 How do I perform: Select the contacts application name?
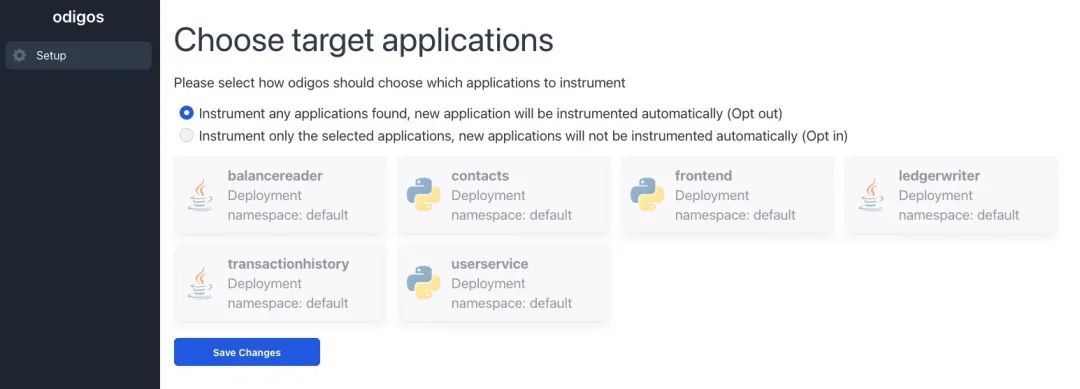(x=480, y=176)
